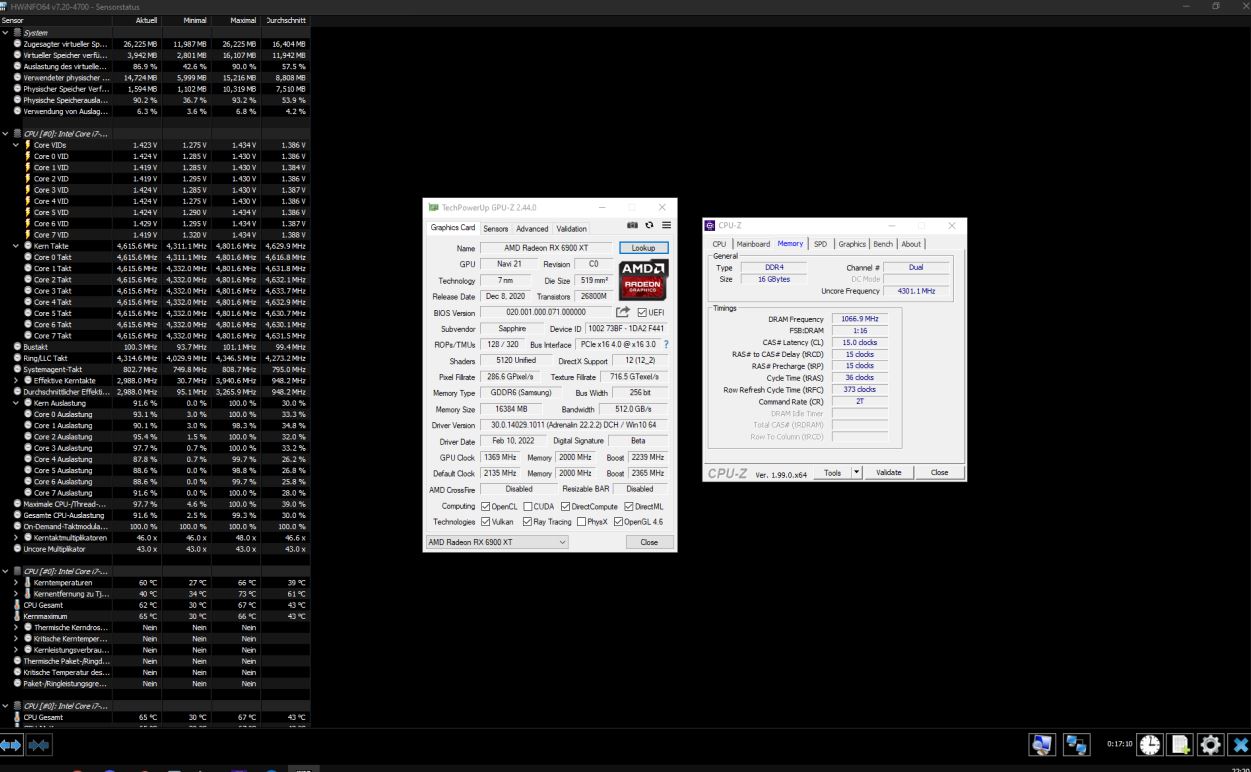The width and height of the screenshot is (1251, 772).
Task: Toggle DirectCompute checkbox
Action: 566,507
